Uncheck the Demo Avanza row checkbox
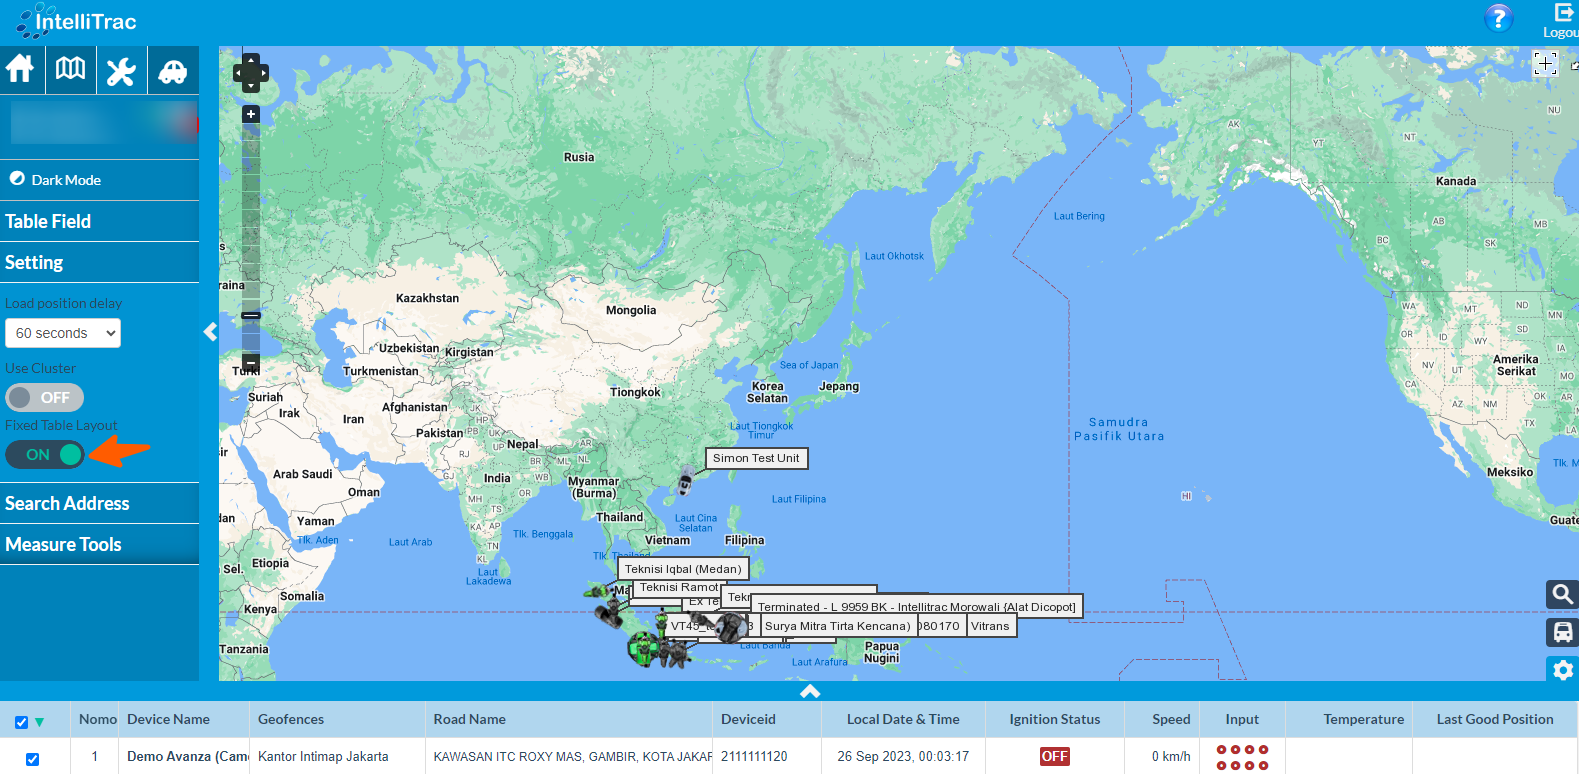 (x=32, y=759)
